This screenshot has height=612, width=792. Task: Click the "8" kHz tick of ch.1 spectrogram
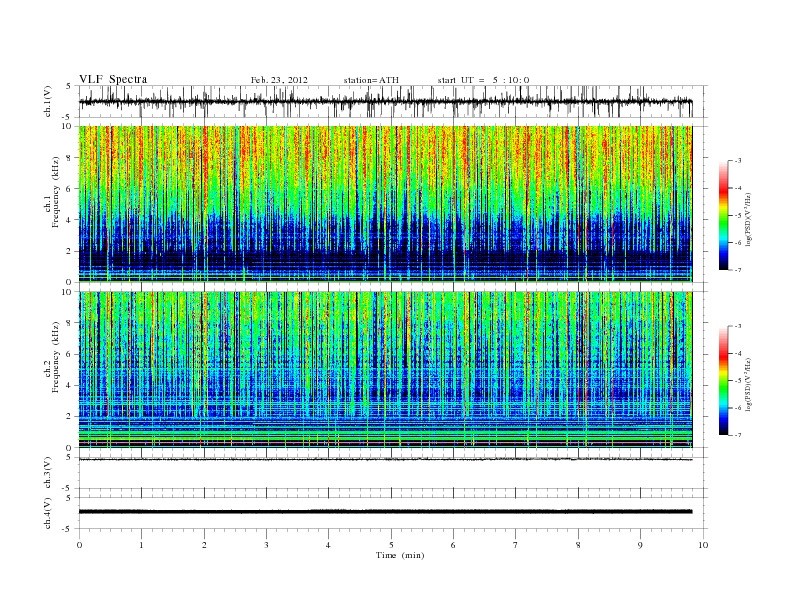tap(69, 158)
